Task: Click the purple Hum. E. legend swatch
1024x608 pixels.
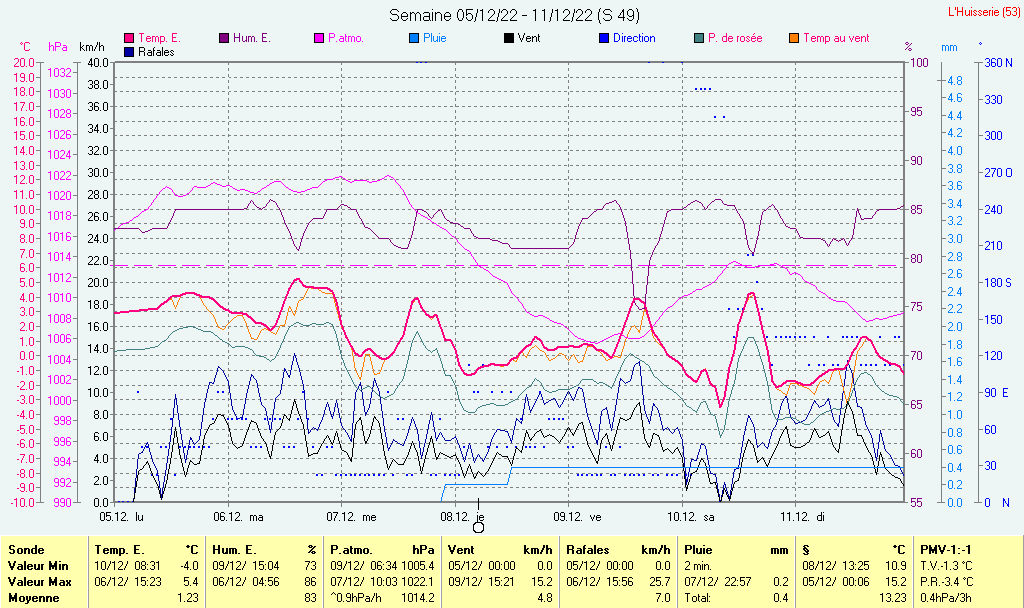Action: [x=224, y=39]
